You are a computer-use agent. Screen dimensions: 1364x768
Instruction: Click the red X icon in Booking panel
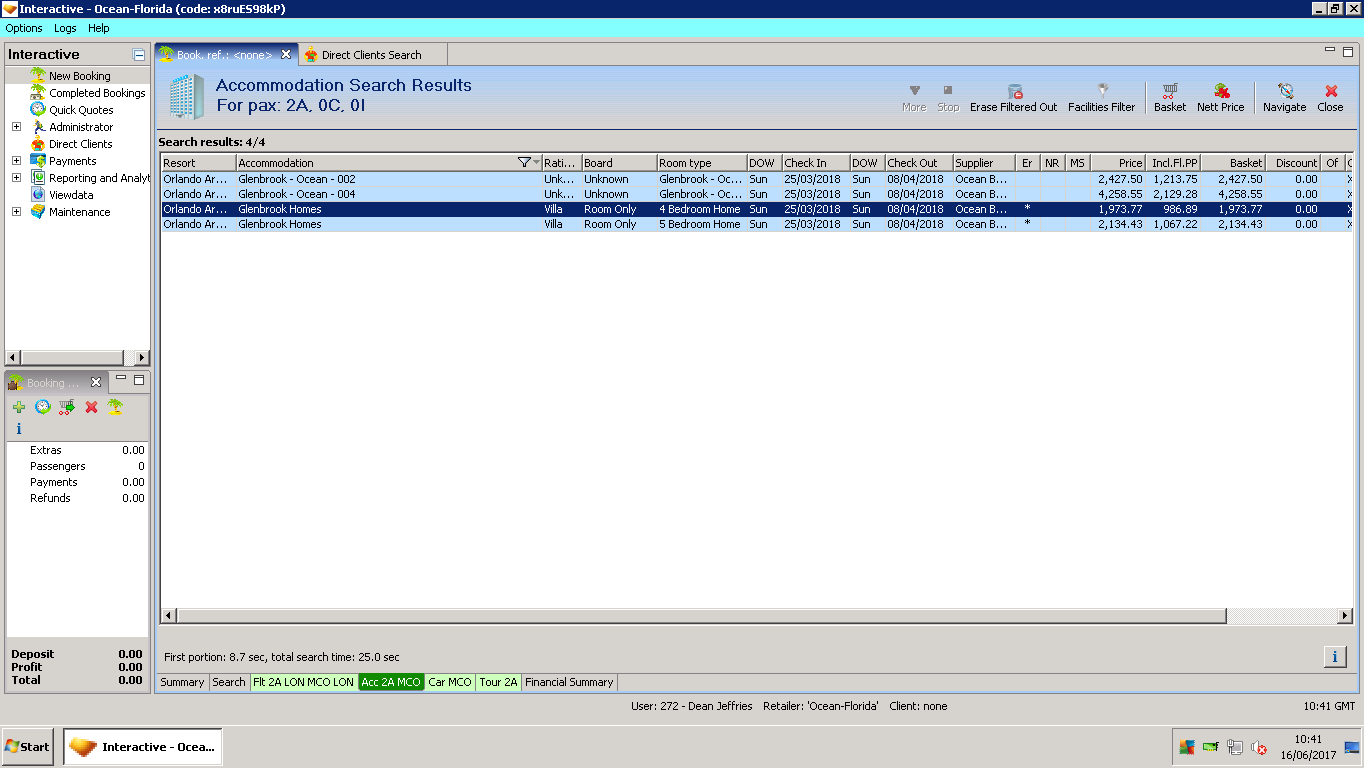point(91,407)
